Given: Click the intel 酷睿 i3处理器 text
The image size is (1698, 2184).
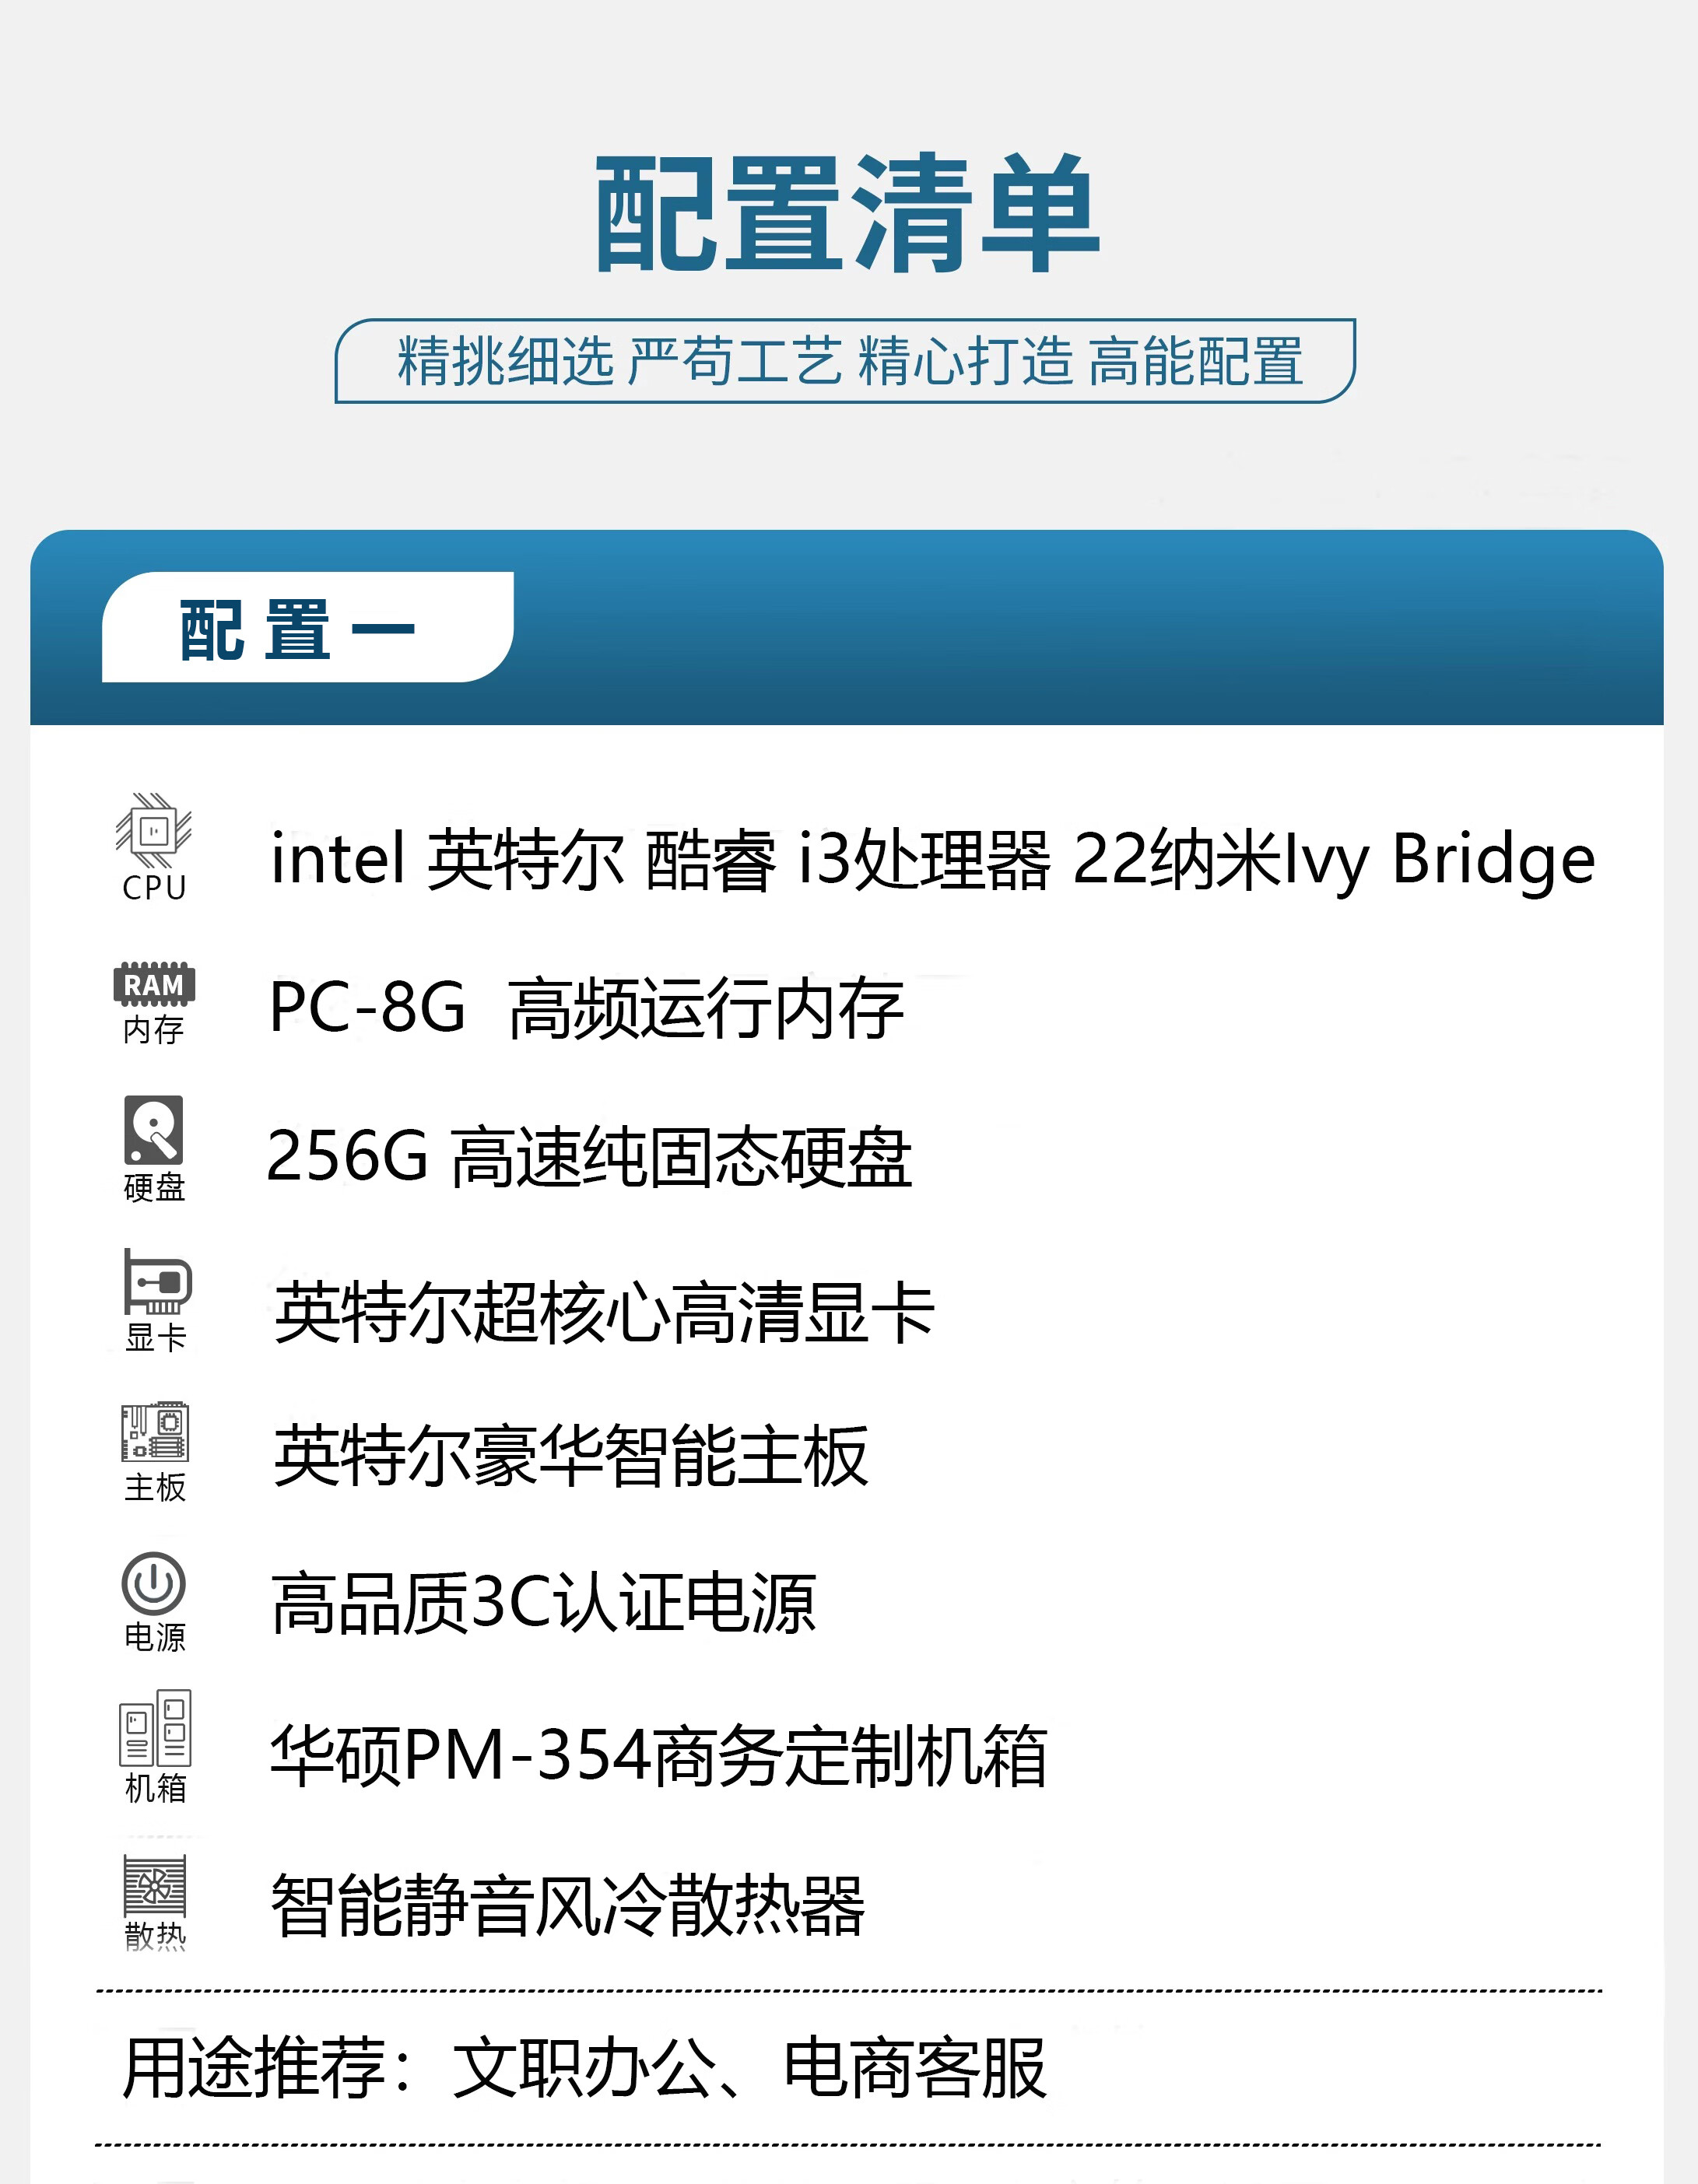Looking at the screenshot, I should coord(932,859).
